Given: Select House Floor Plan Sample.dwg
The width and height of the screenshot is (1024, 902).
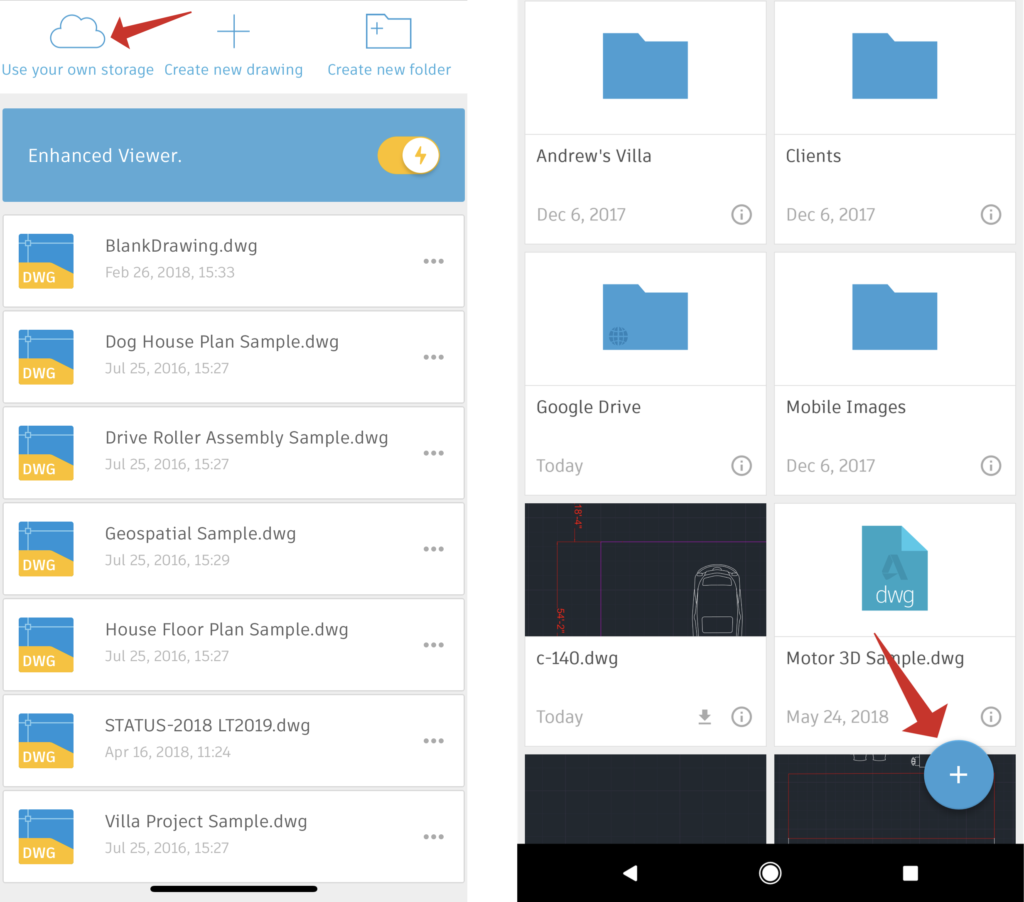Looking at the screenshot, I should (226, 630).
